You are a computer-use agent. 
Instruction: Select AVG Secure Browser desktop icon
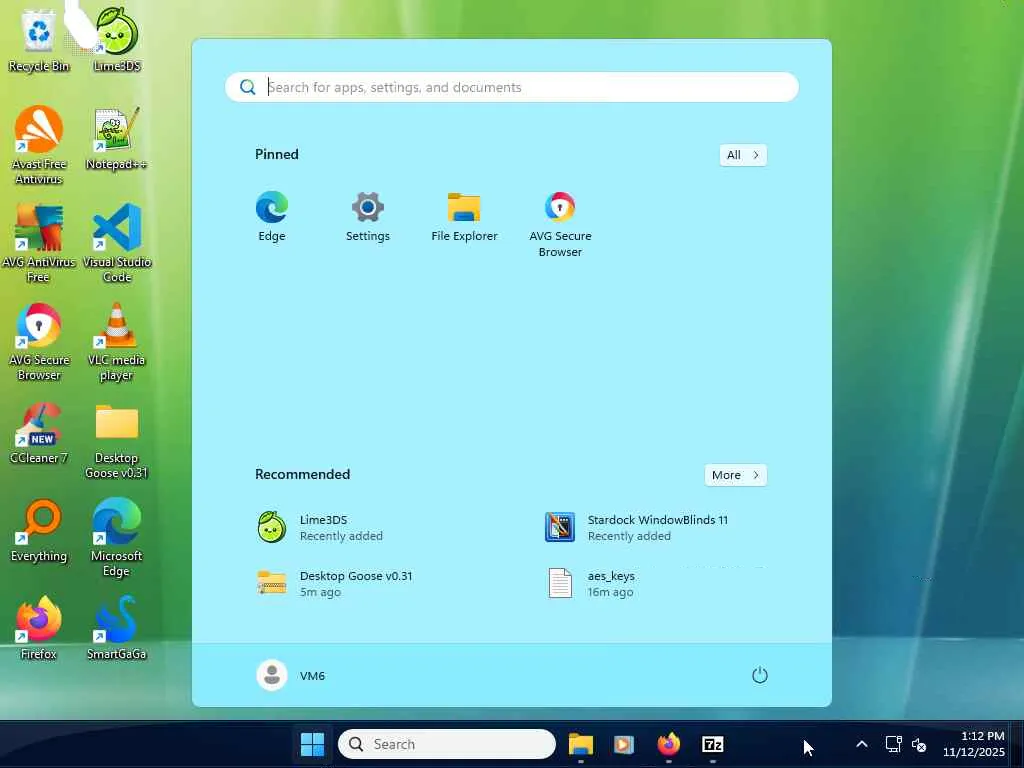click(39, 341)
